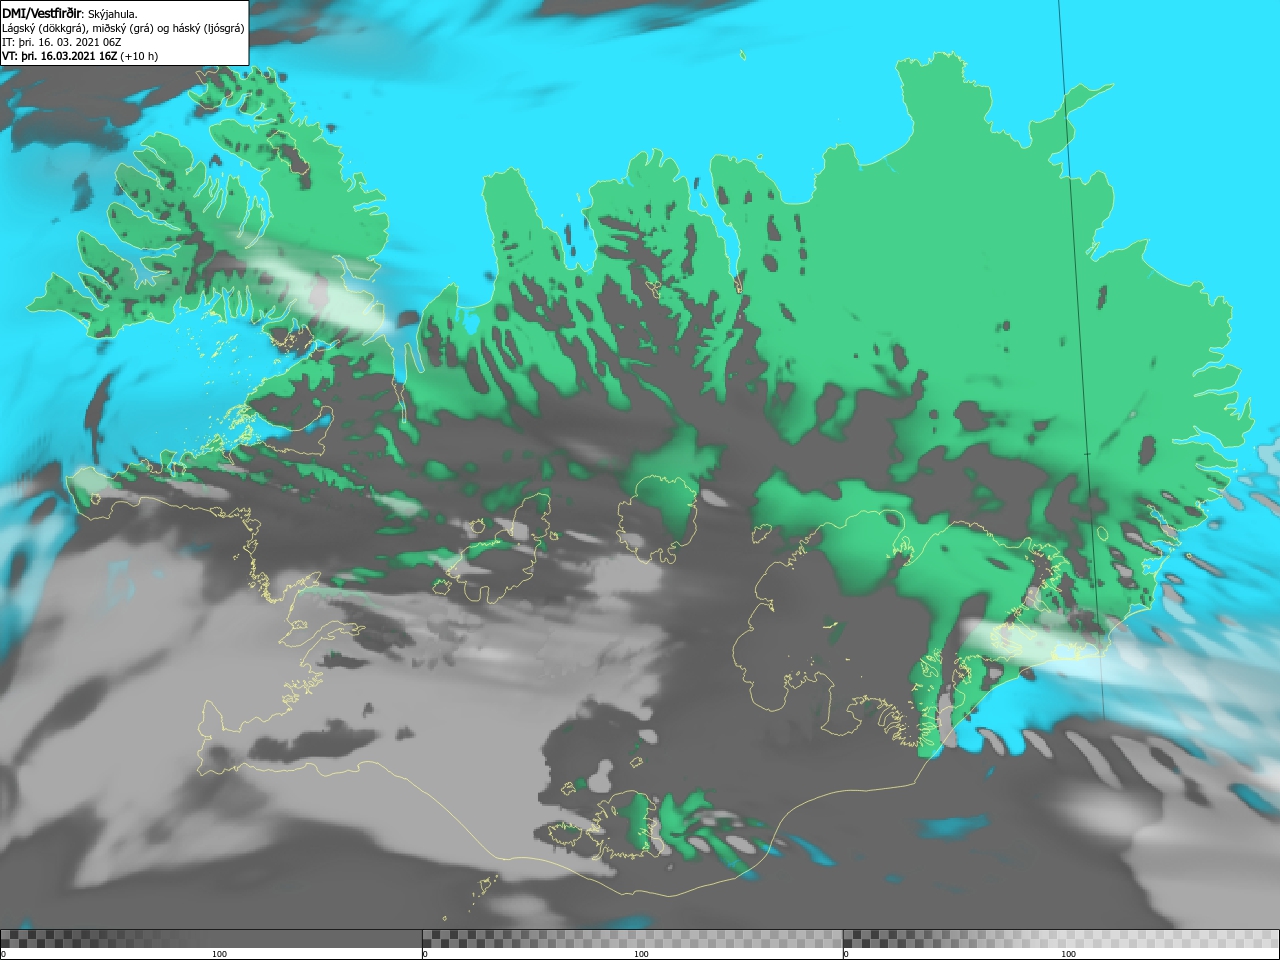The width and height of the screenshot is (1280, 960).
Task: Click the '100' label under the dark grey scale
Action: (219, 954)
